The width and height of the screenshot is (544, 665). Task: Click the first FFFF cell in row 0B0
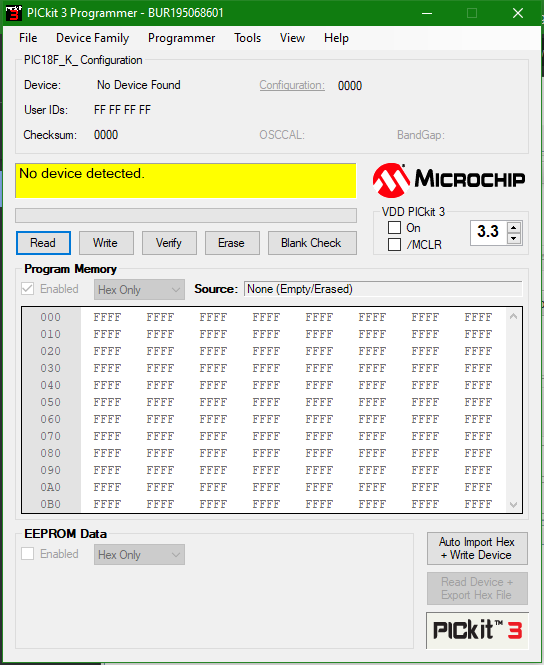[107, 504]
